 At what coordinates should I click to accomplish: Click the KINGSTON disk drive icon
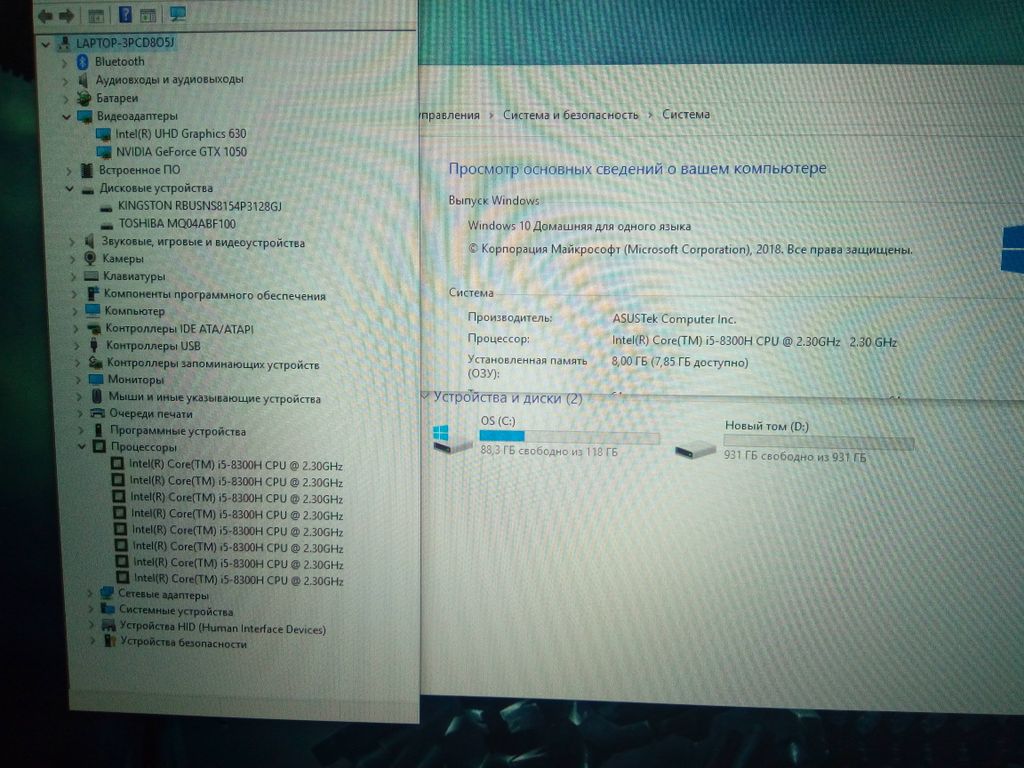(106, 207)
